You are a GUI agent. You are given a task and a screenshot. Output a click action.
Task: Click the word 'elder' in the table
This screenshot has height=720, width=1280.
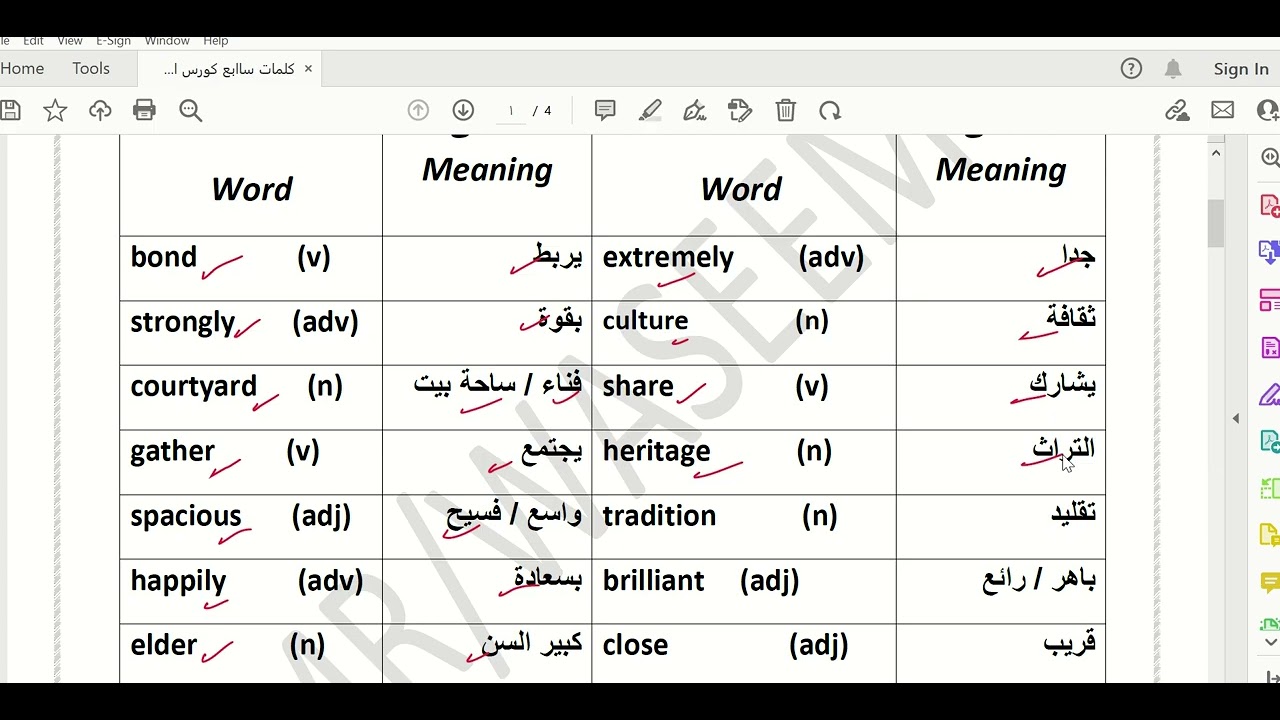pos(164,645)
